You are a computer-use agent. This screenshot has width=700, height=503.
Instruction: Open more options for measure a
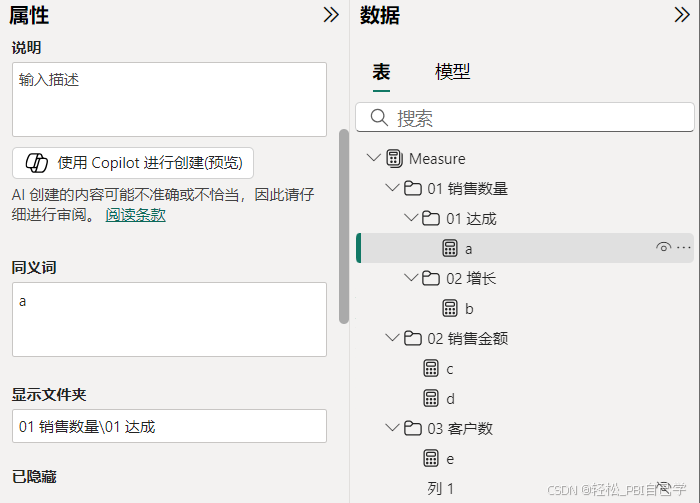(684, 247)
